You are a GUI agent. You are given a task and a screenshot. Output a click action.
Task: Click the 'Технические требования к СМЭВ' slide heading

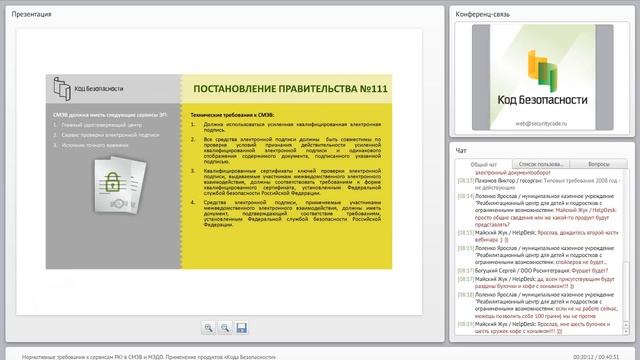coord(232,115)
